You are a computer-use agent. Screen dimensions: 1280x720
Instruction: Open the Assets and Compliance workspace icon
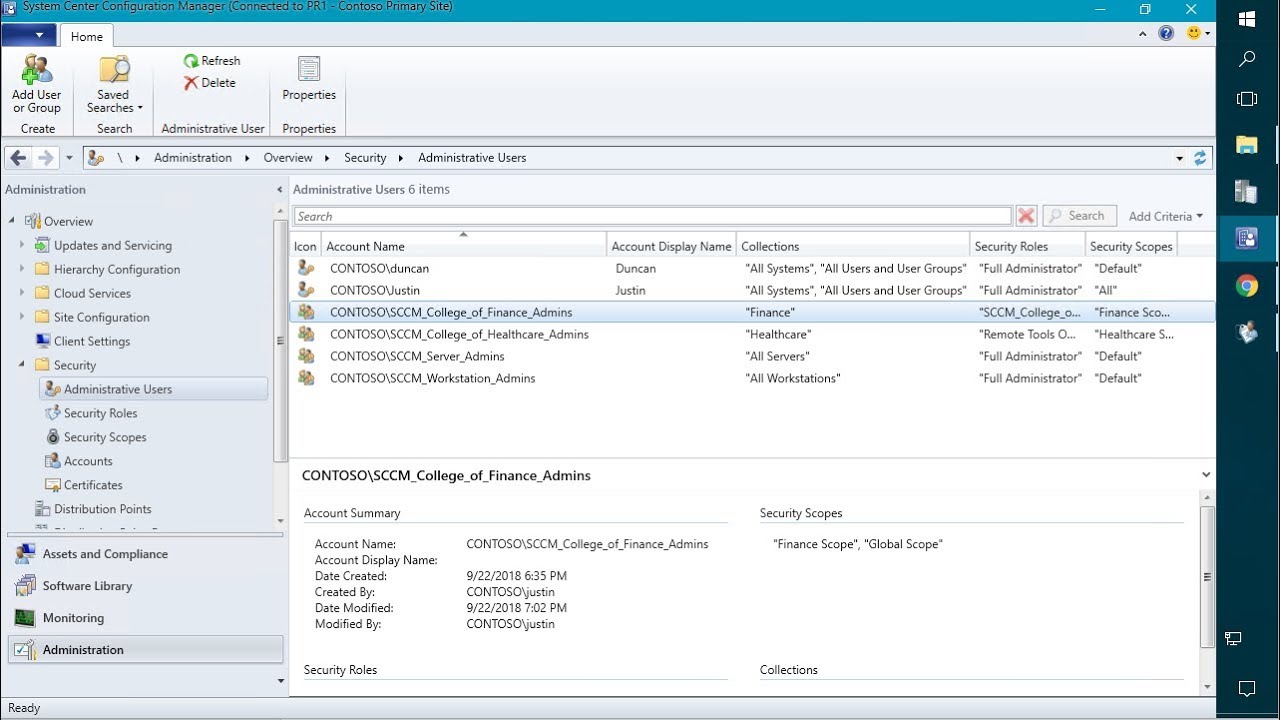[25, 555]
